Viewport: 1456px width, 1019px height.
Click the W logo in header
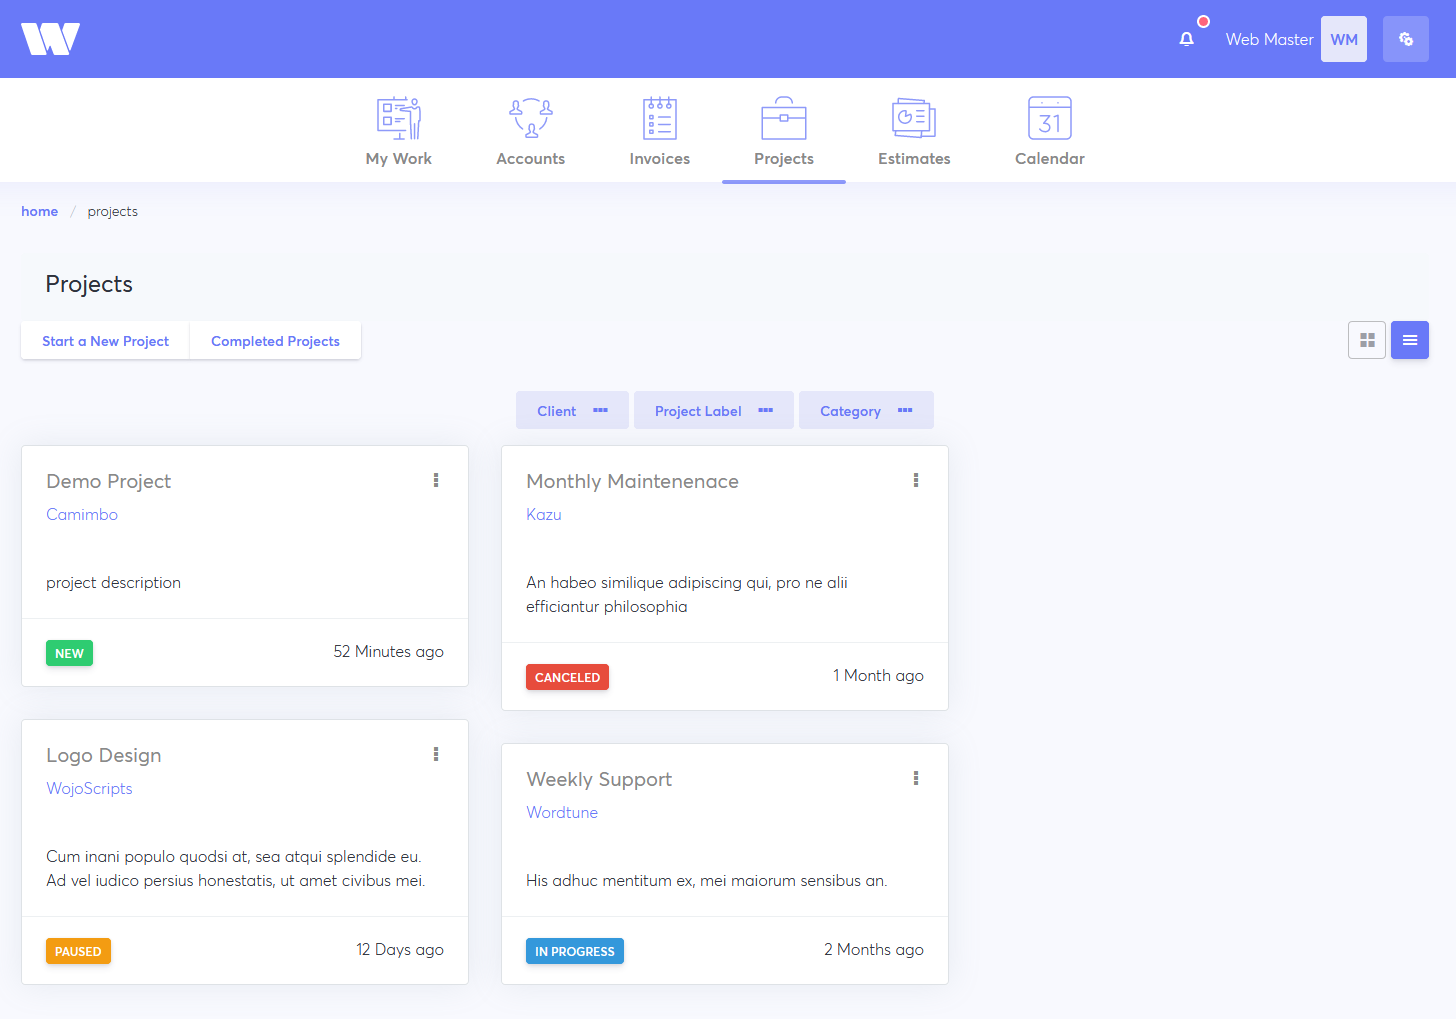pyautogui.click(x=50, y=39)
